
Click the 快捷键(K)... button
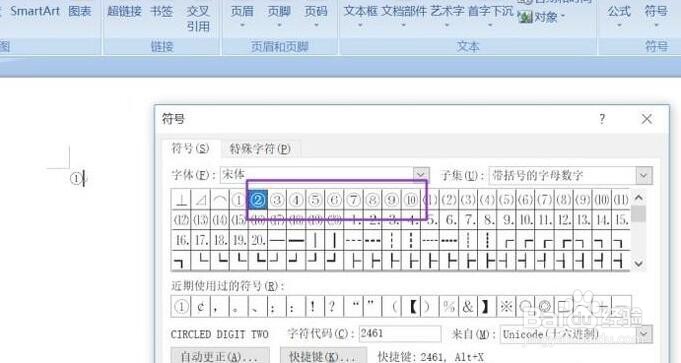point(323,356)
